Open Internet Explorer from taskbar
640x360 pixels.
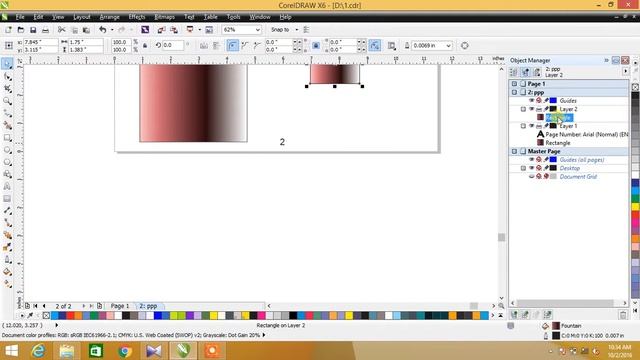click(38, 351)
